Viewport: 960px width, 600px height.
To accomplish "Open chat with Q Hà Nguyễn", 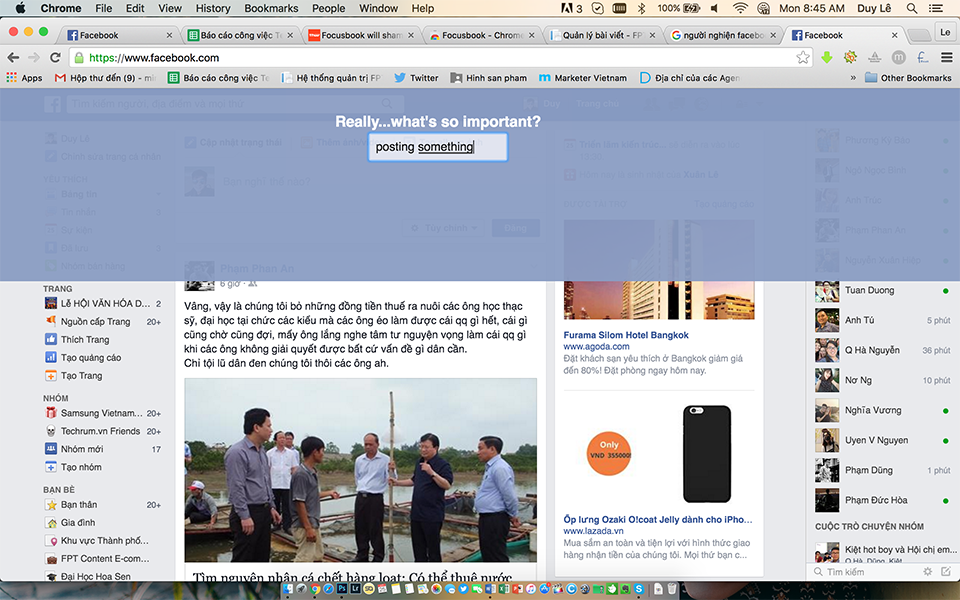I will pyautogui.click(x=883, y=350).
